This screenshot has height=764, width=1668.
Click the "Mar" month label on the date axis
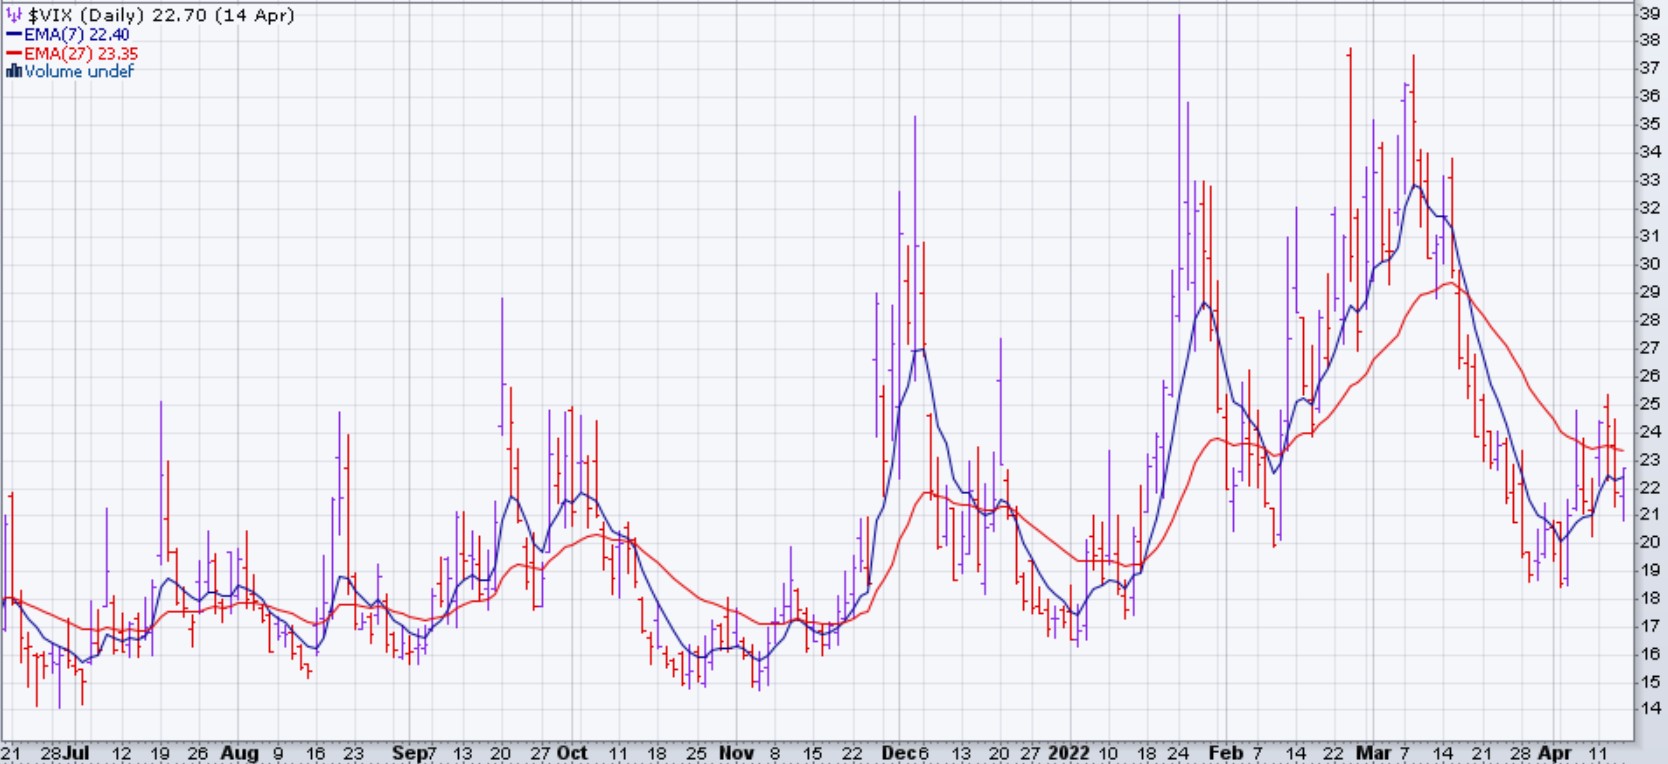click(1373, 752)
